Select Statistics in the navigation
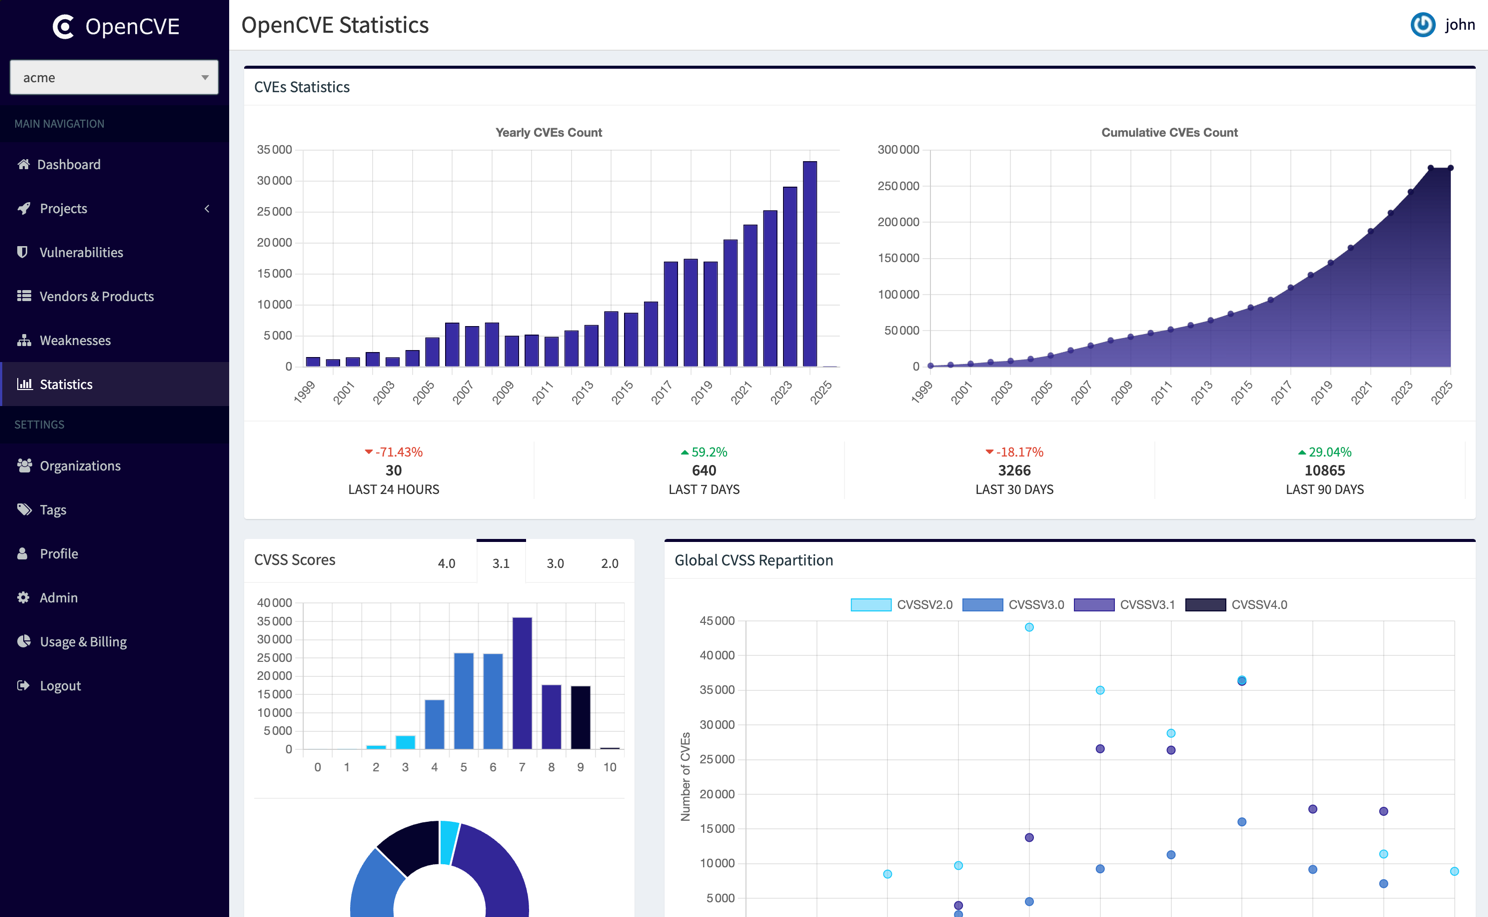Screen dimensions: 1488x917 [x=114, y=384]
